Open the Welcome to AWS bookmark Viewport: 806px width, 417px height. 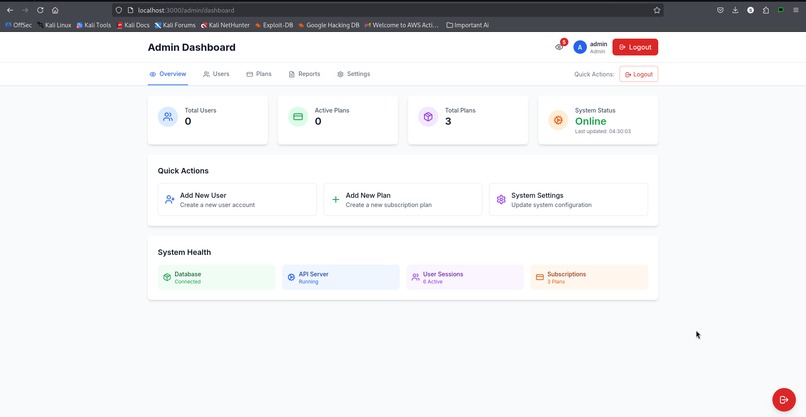401,25
